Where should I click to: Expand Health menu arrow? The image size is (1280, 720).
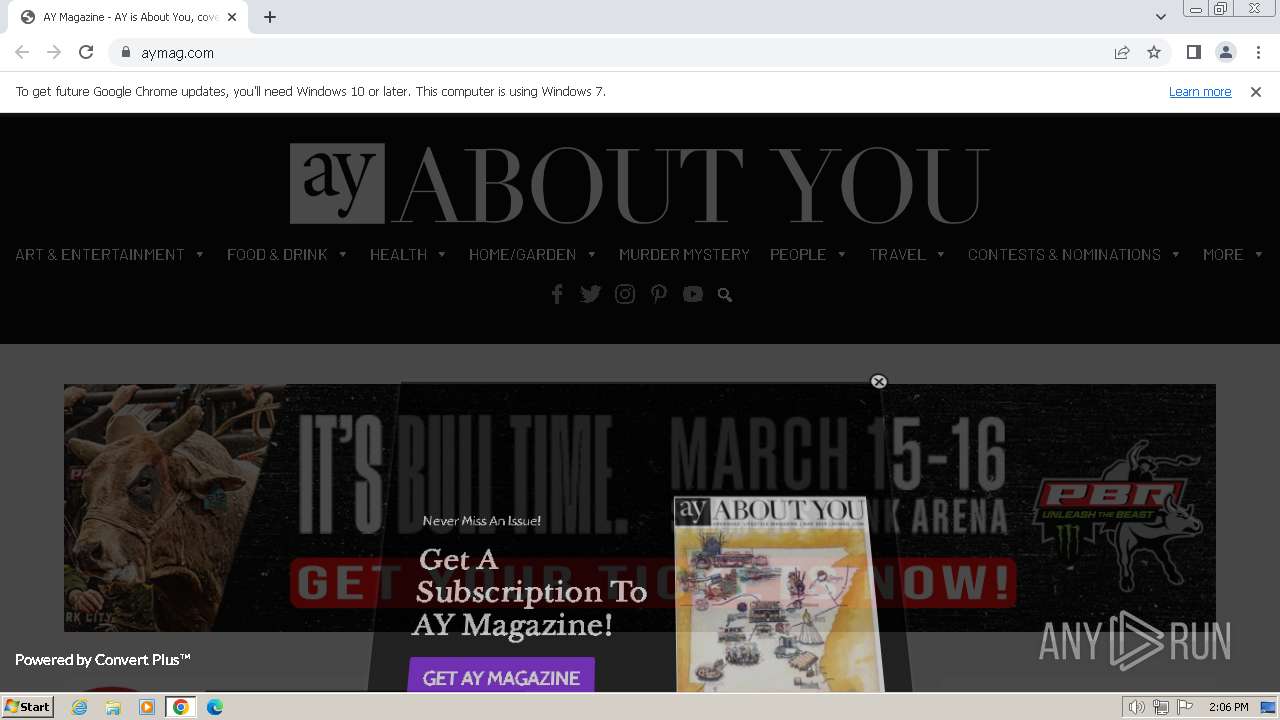pyautogui.click(x=442, y=255)
